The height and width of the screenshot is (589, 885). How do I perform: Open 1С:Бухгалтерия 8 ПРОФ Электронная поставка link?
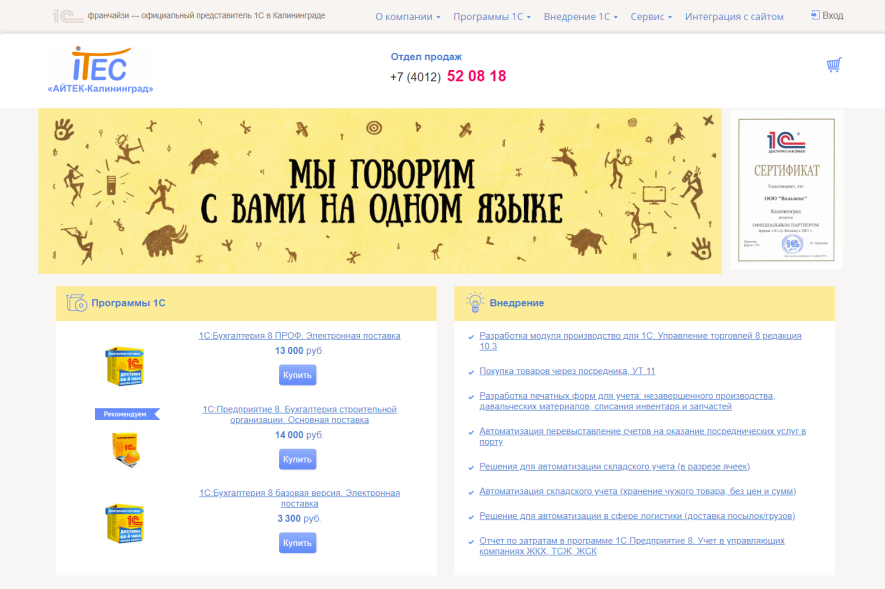pos(299,336)
